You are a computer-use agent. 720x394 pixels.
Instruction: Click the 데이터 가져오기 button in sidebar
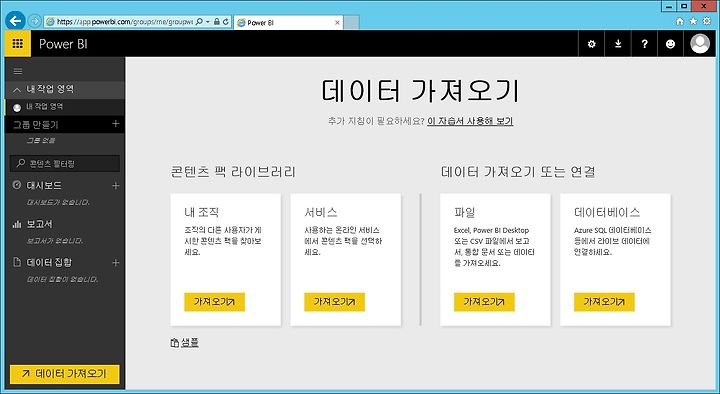pyautogui.click(x=65, y=374)
